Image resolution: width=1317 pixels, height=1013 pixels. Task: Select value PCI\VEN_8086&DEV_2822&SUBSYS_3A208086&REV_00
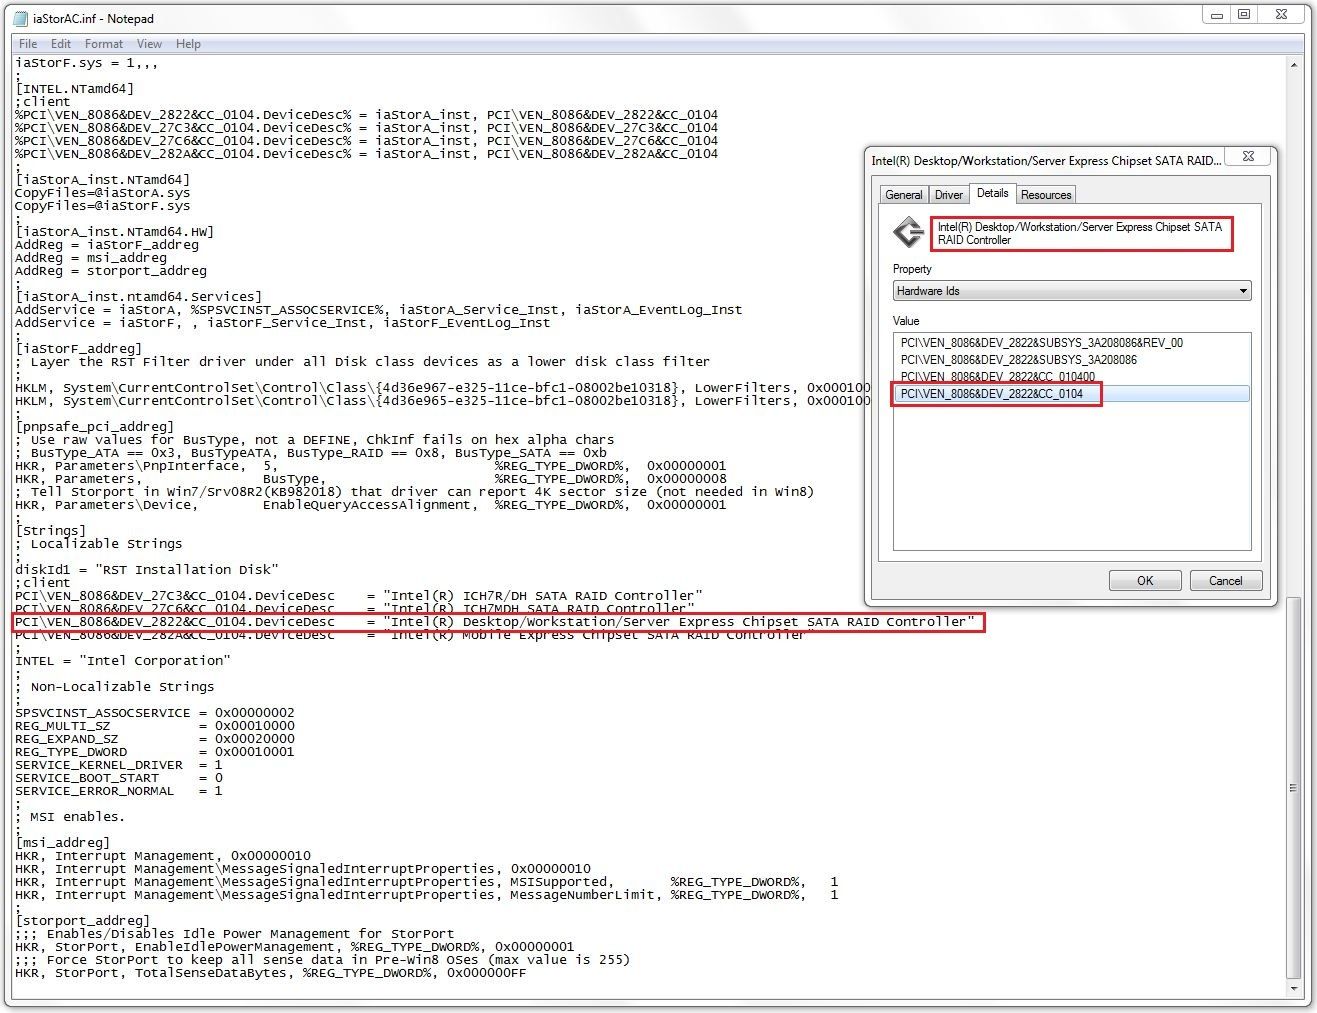(1041, 343)
